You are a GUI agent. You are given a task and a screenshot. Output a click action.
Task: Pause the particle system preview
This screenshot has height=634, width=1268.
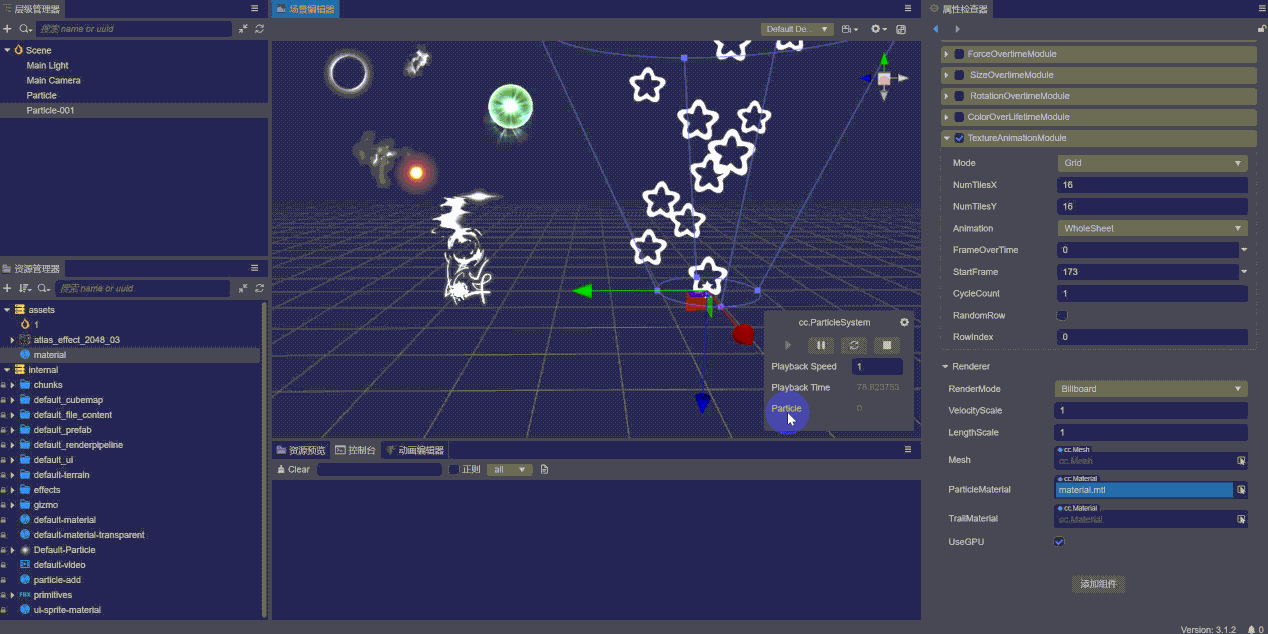[820, 345]
